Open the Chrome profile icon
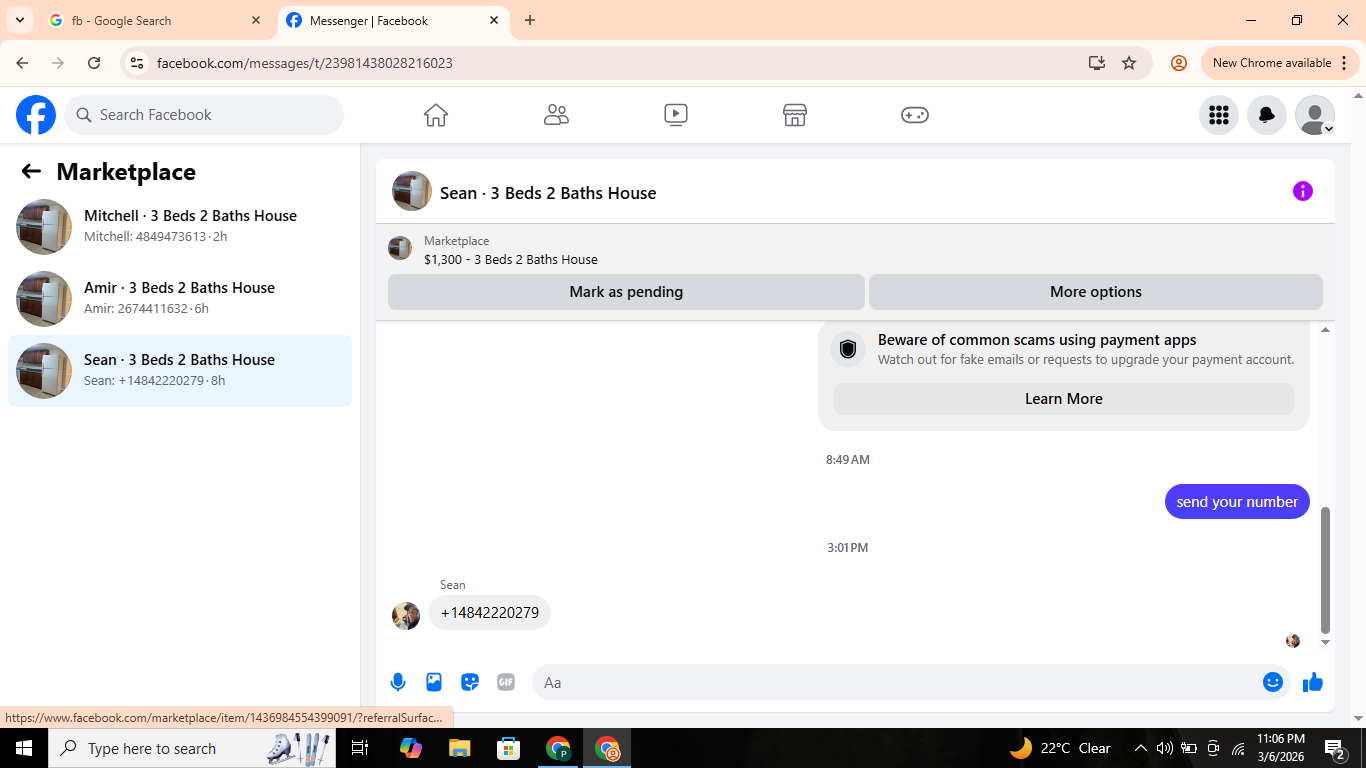1366x768 pixels. point(1179,63)
